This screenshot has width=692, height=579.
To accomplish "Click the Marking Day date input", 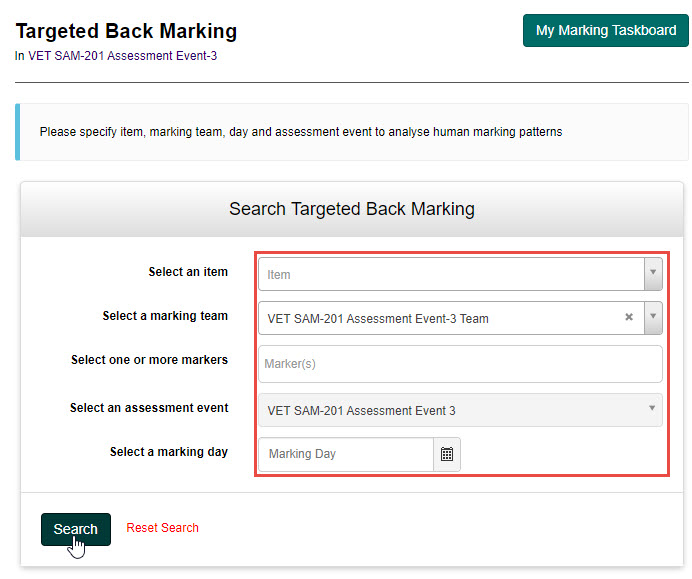I will pyautogui.click(x=346, y=454).
